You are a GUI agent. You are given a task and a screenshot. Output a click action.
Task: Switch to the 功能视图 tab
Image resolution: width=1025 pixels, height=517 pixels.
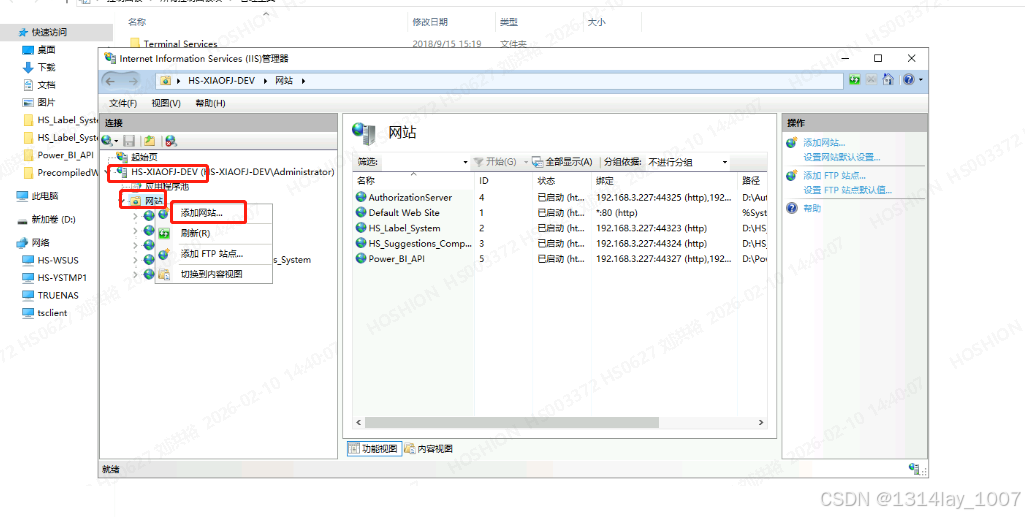[x=373, y=449]
